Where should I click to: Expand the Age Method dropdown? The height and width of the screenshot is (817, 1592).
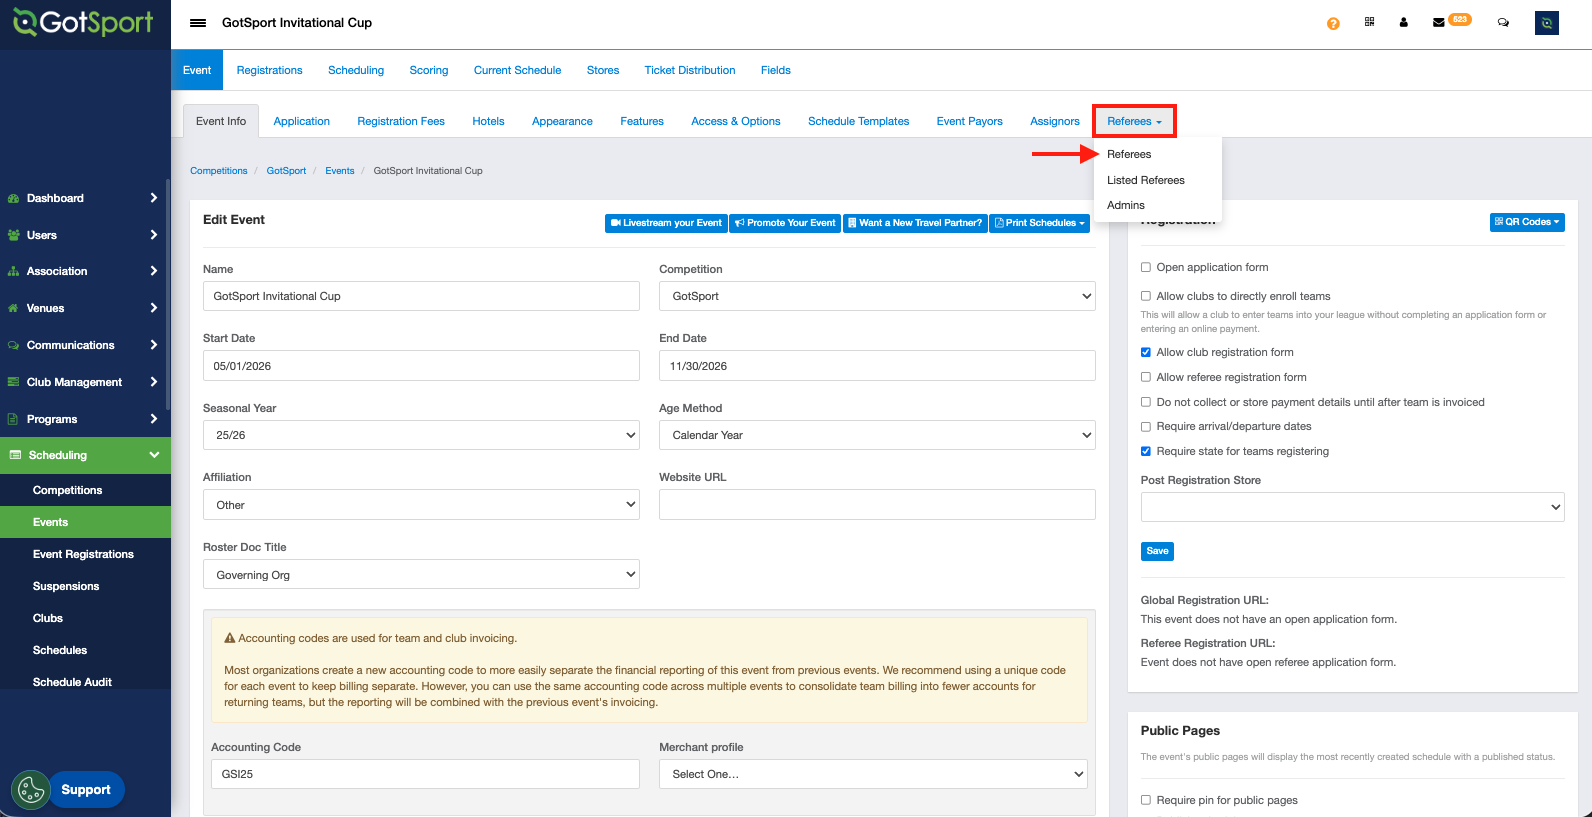click(x=876, y=435)
